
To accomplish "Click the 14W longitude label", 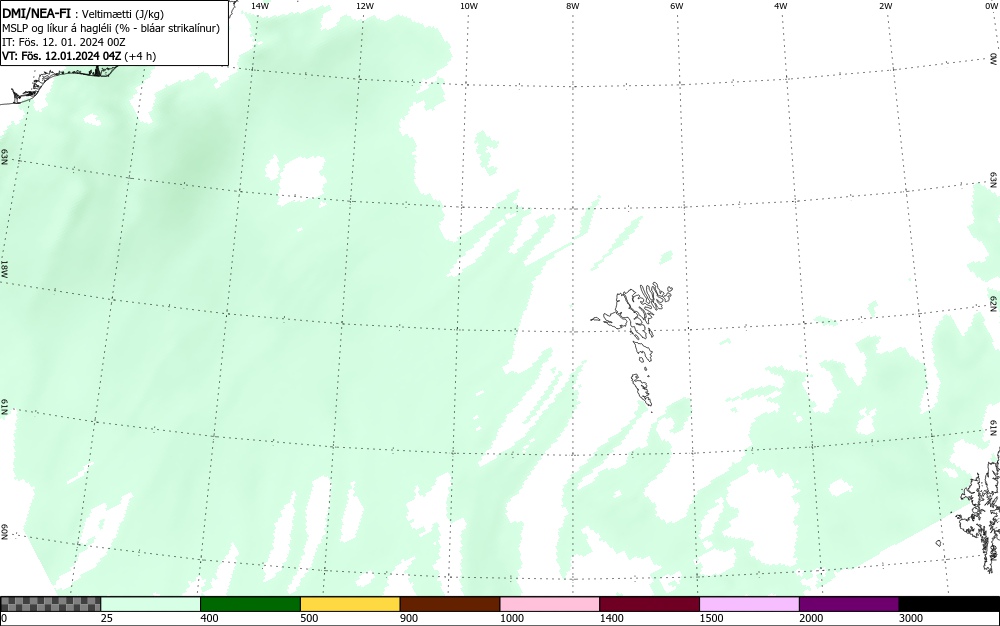I will click(x=260, y=6).
